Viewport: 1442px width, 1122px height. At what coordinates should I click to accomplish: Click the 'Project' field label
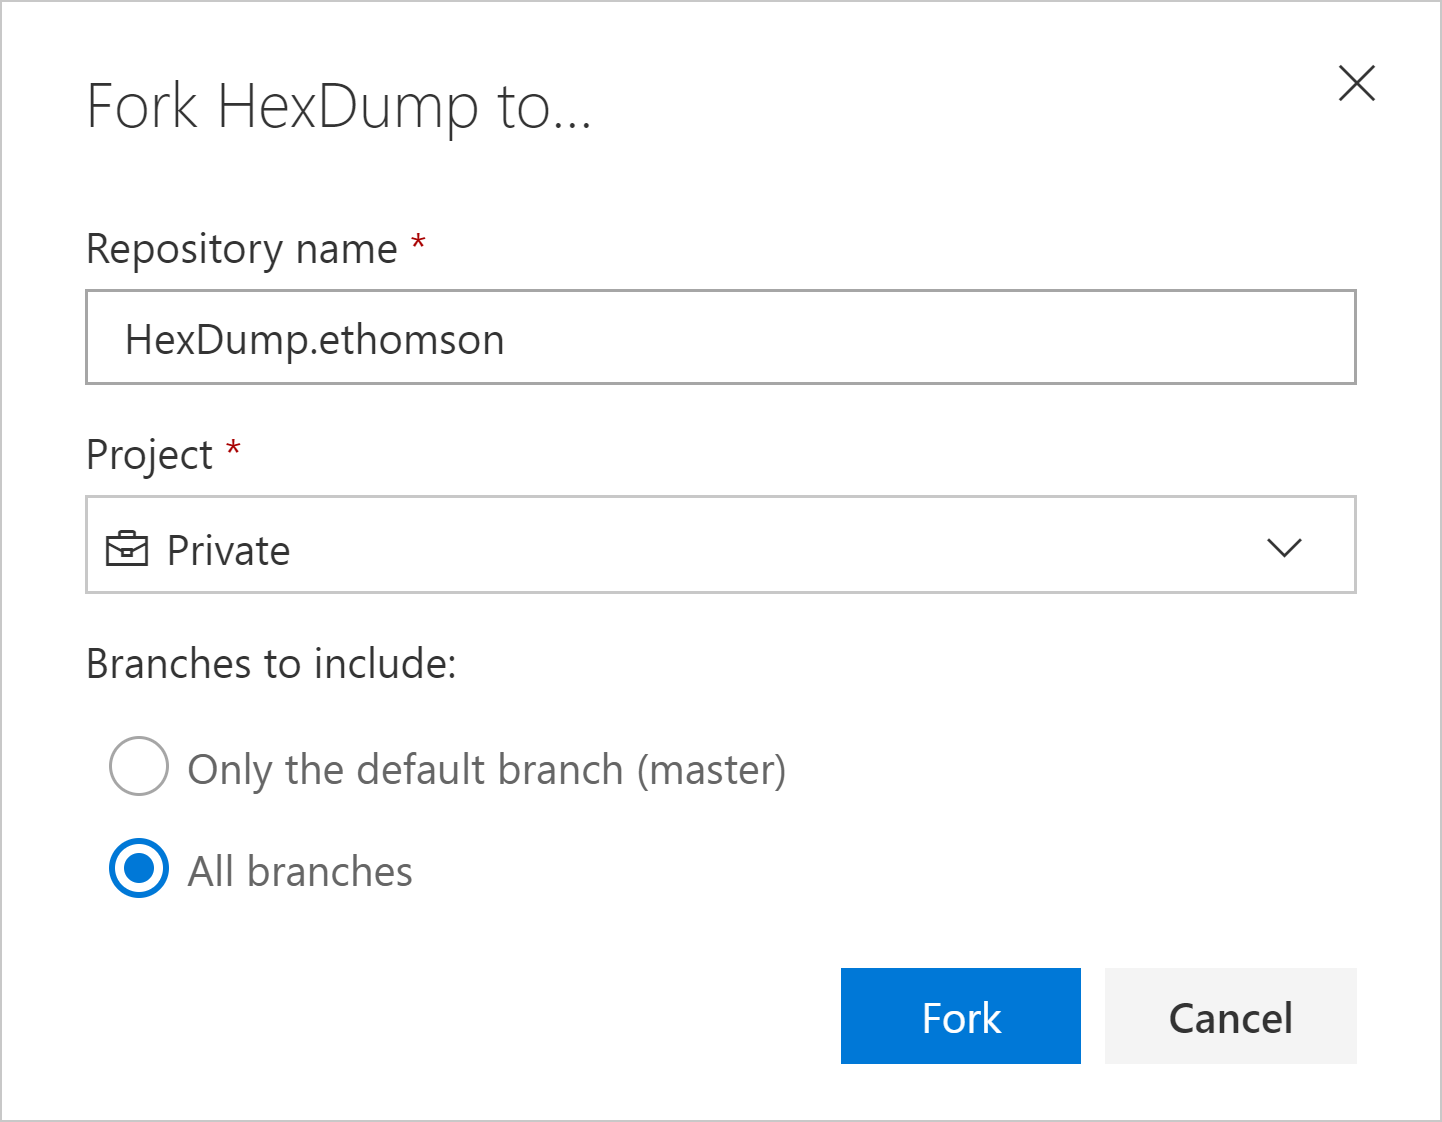pyautogui.click(x=149, y=455)
